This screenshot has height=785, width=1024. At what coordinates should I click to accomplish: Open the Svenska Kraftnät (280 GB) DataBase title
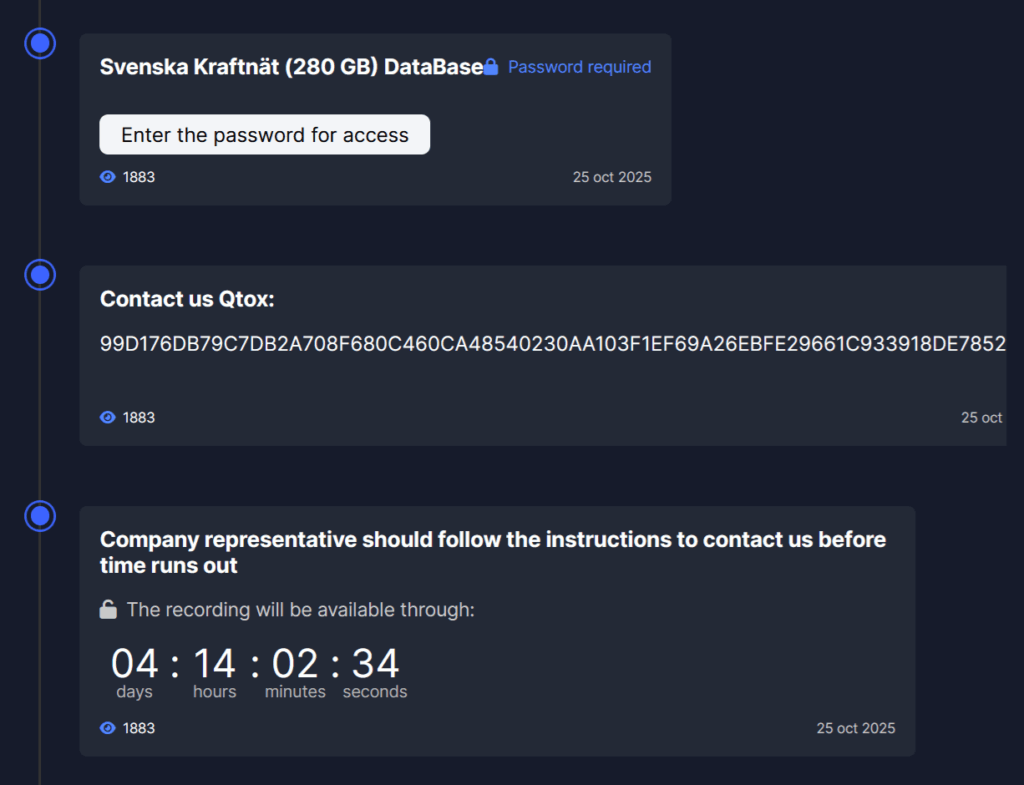pyautogui.click(x=291, y=67)
